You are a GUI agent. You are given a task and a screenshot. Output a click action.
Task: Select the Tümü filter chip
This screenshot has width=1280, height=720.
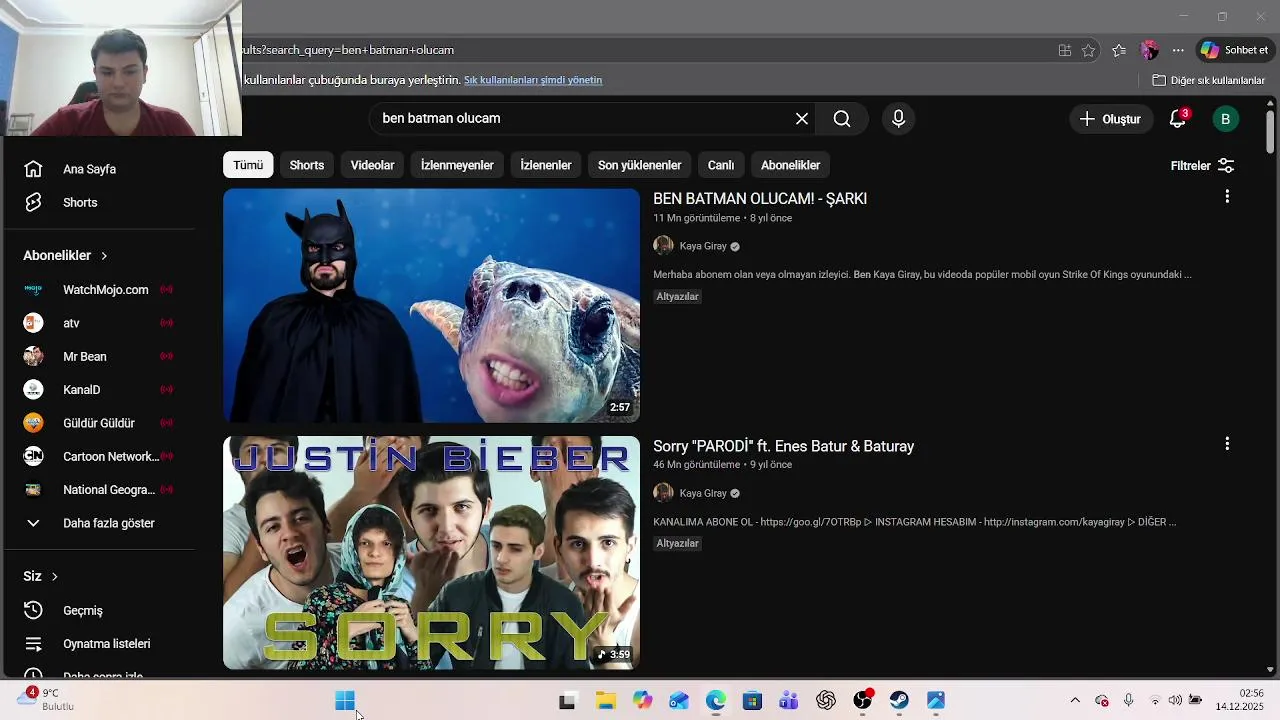click(x=248, y=165)
